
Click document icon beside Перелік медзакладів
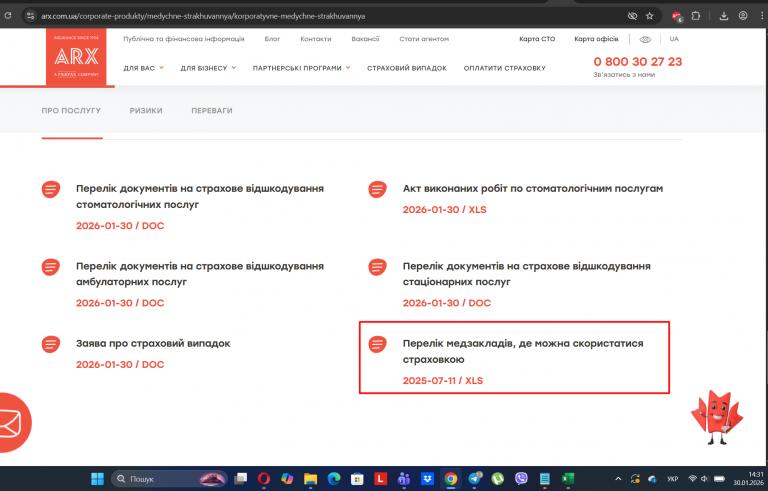378,344
